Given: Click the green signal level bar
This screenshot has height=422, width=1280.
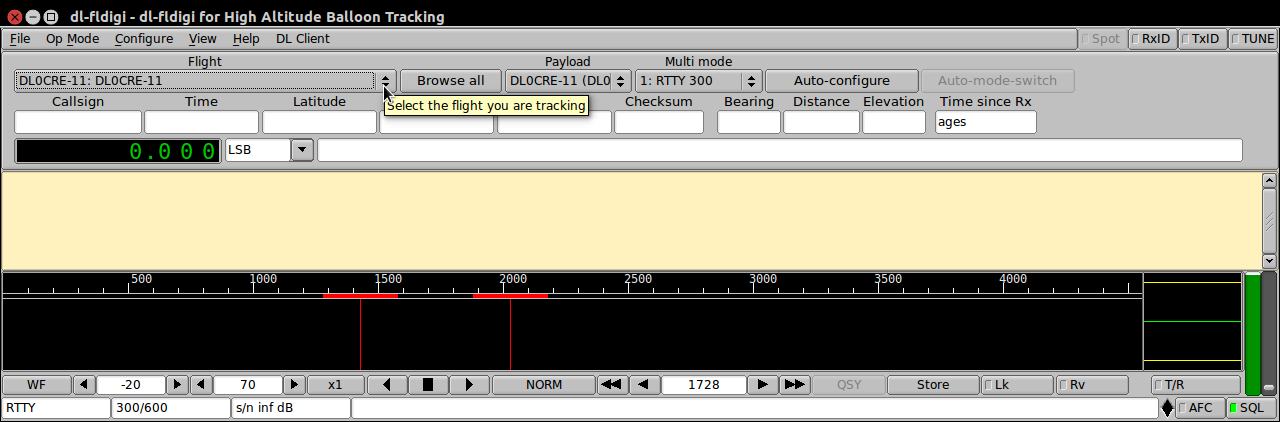Looking at the screenshot, I should (1252, 333).
